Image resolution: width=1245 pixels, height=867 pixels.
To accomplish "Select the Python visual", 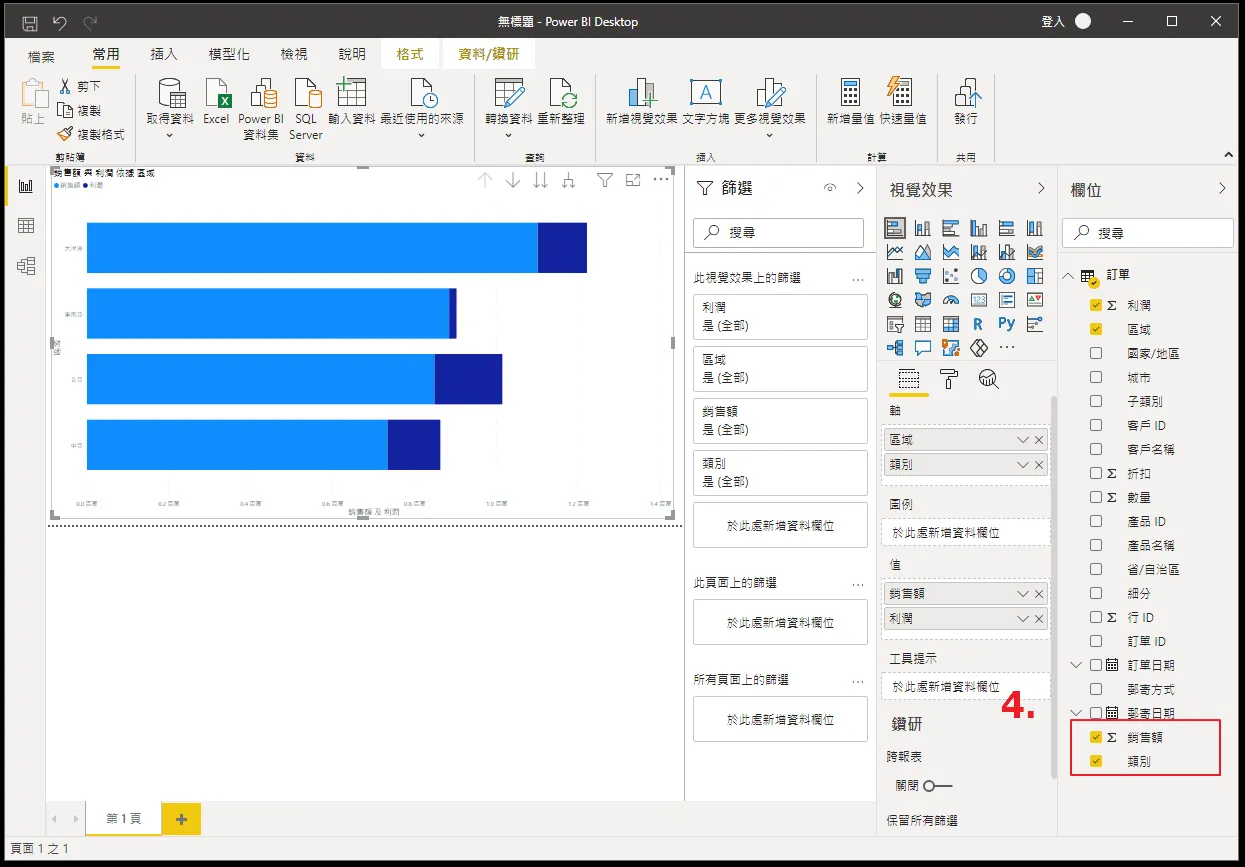I will tap(1007, 324).
